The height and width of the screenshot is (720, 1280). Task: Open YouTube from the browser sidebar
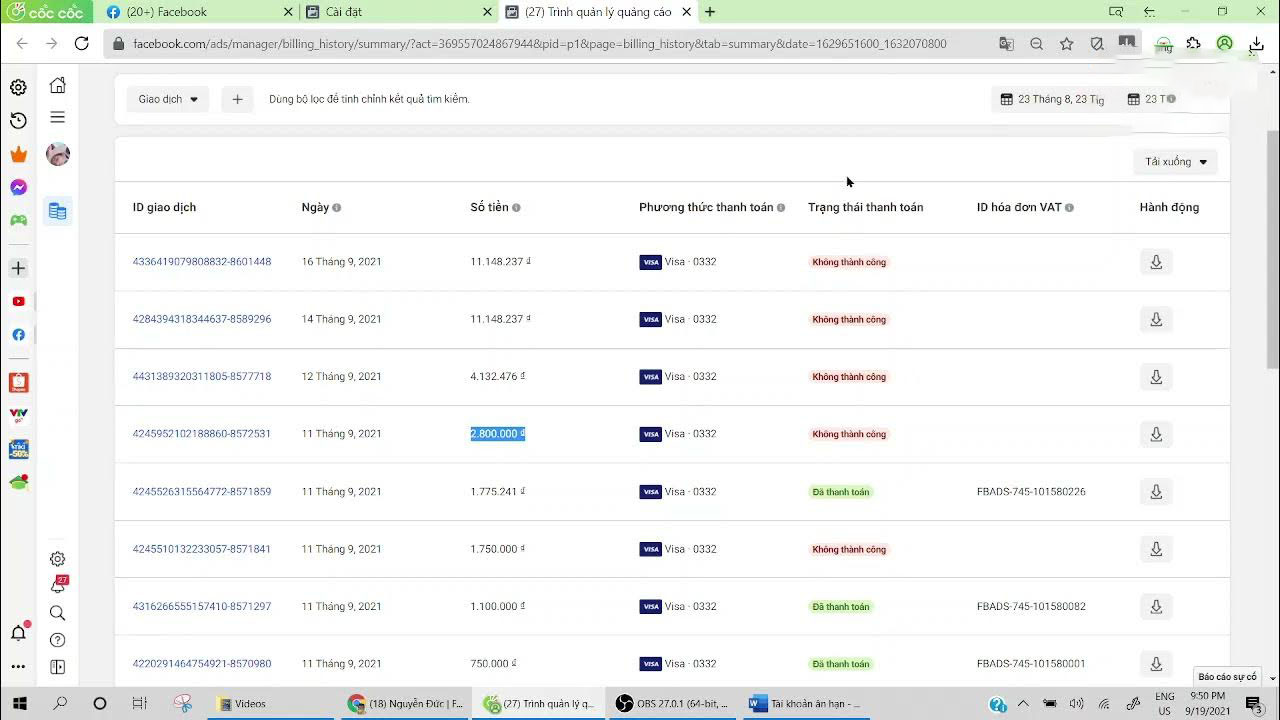tap(18, 301)
